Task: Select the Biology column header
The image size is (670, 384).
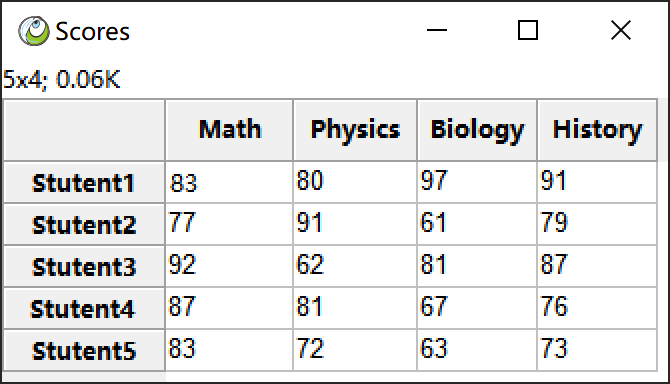Action: pyautogui.click(x=477, y=130)
